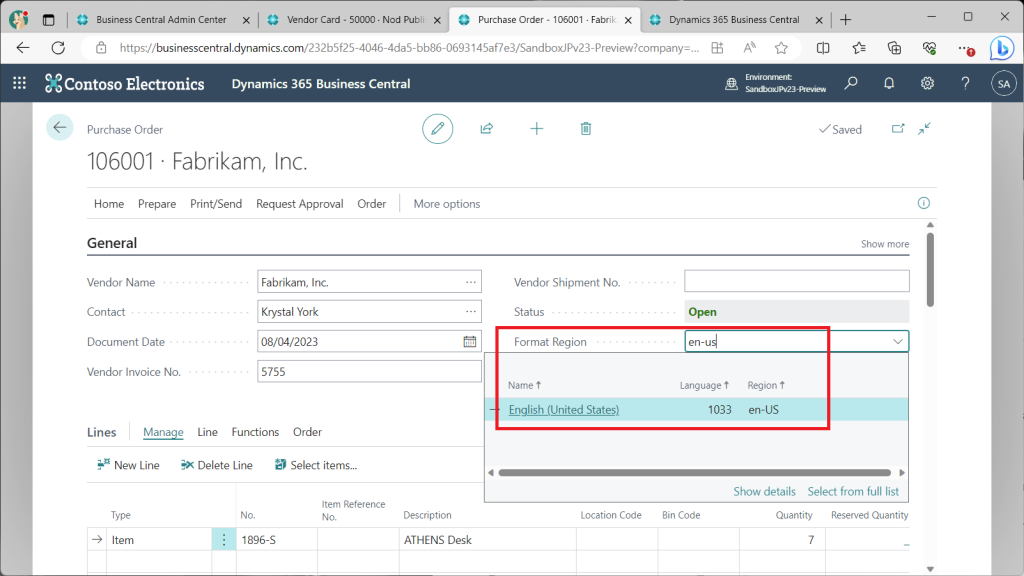Screen dimensions: 1024x576
Task: Select the Manage tab in Lines
Action: pyautogui.click(x=163, y=432)
